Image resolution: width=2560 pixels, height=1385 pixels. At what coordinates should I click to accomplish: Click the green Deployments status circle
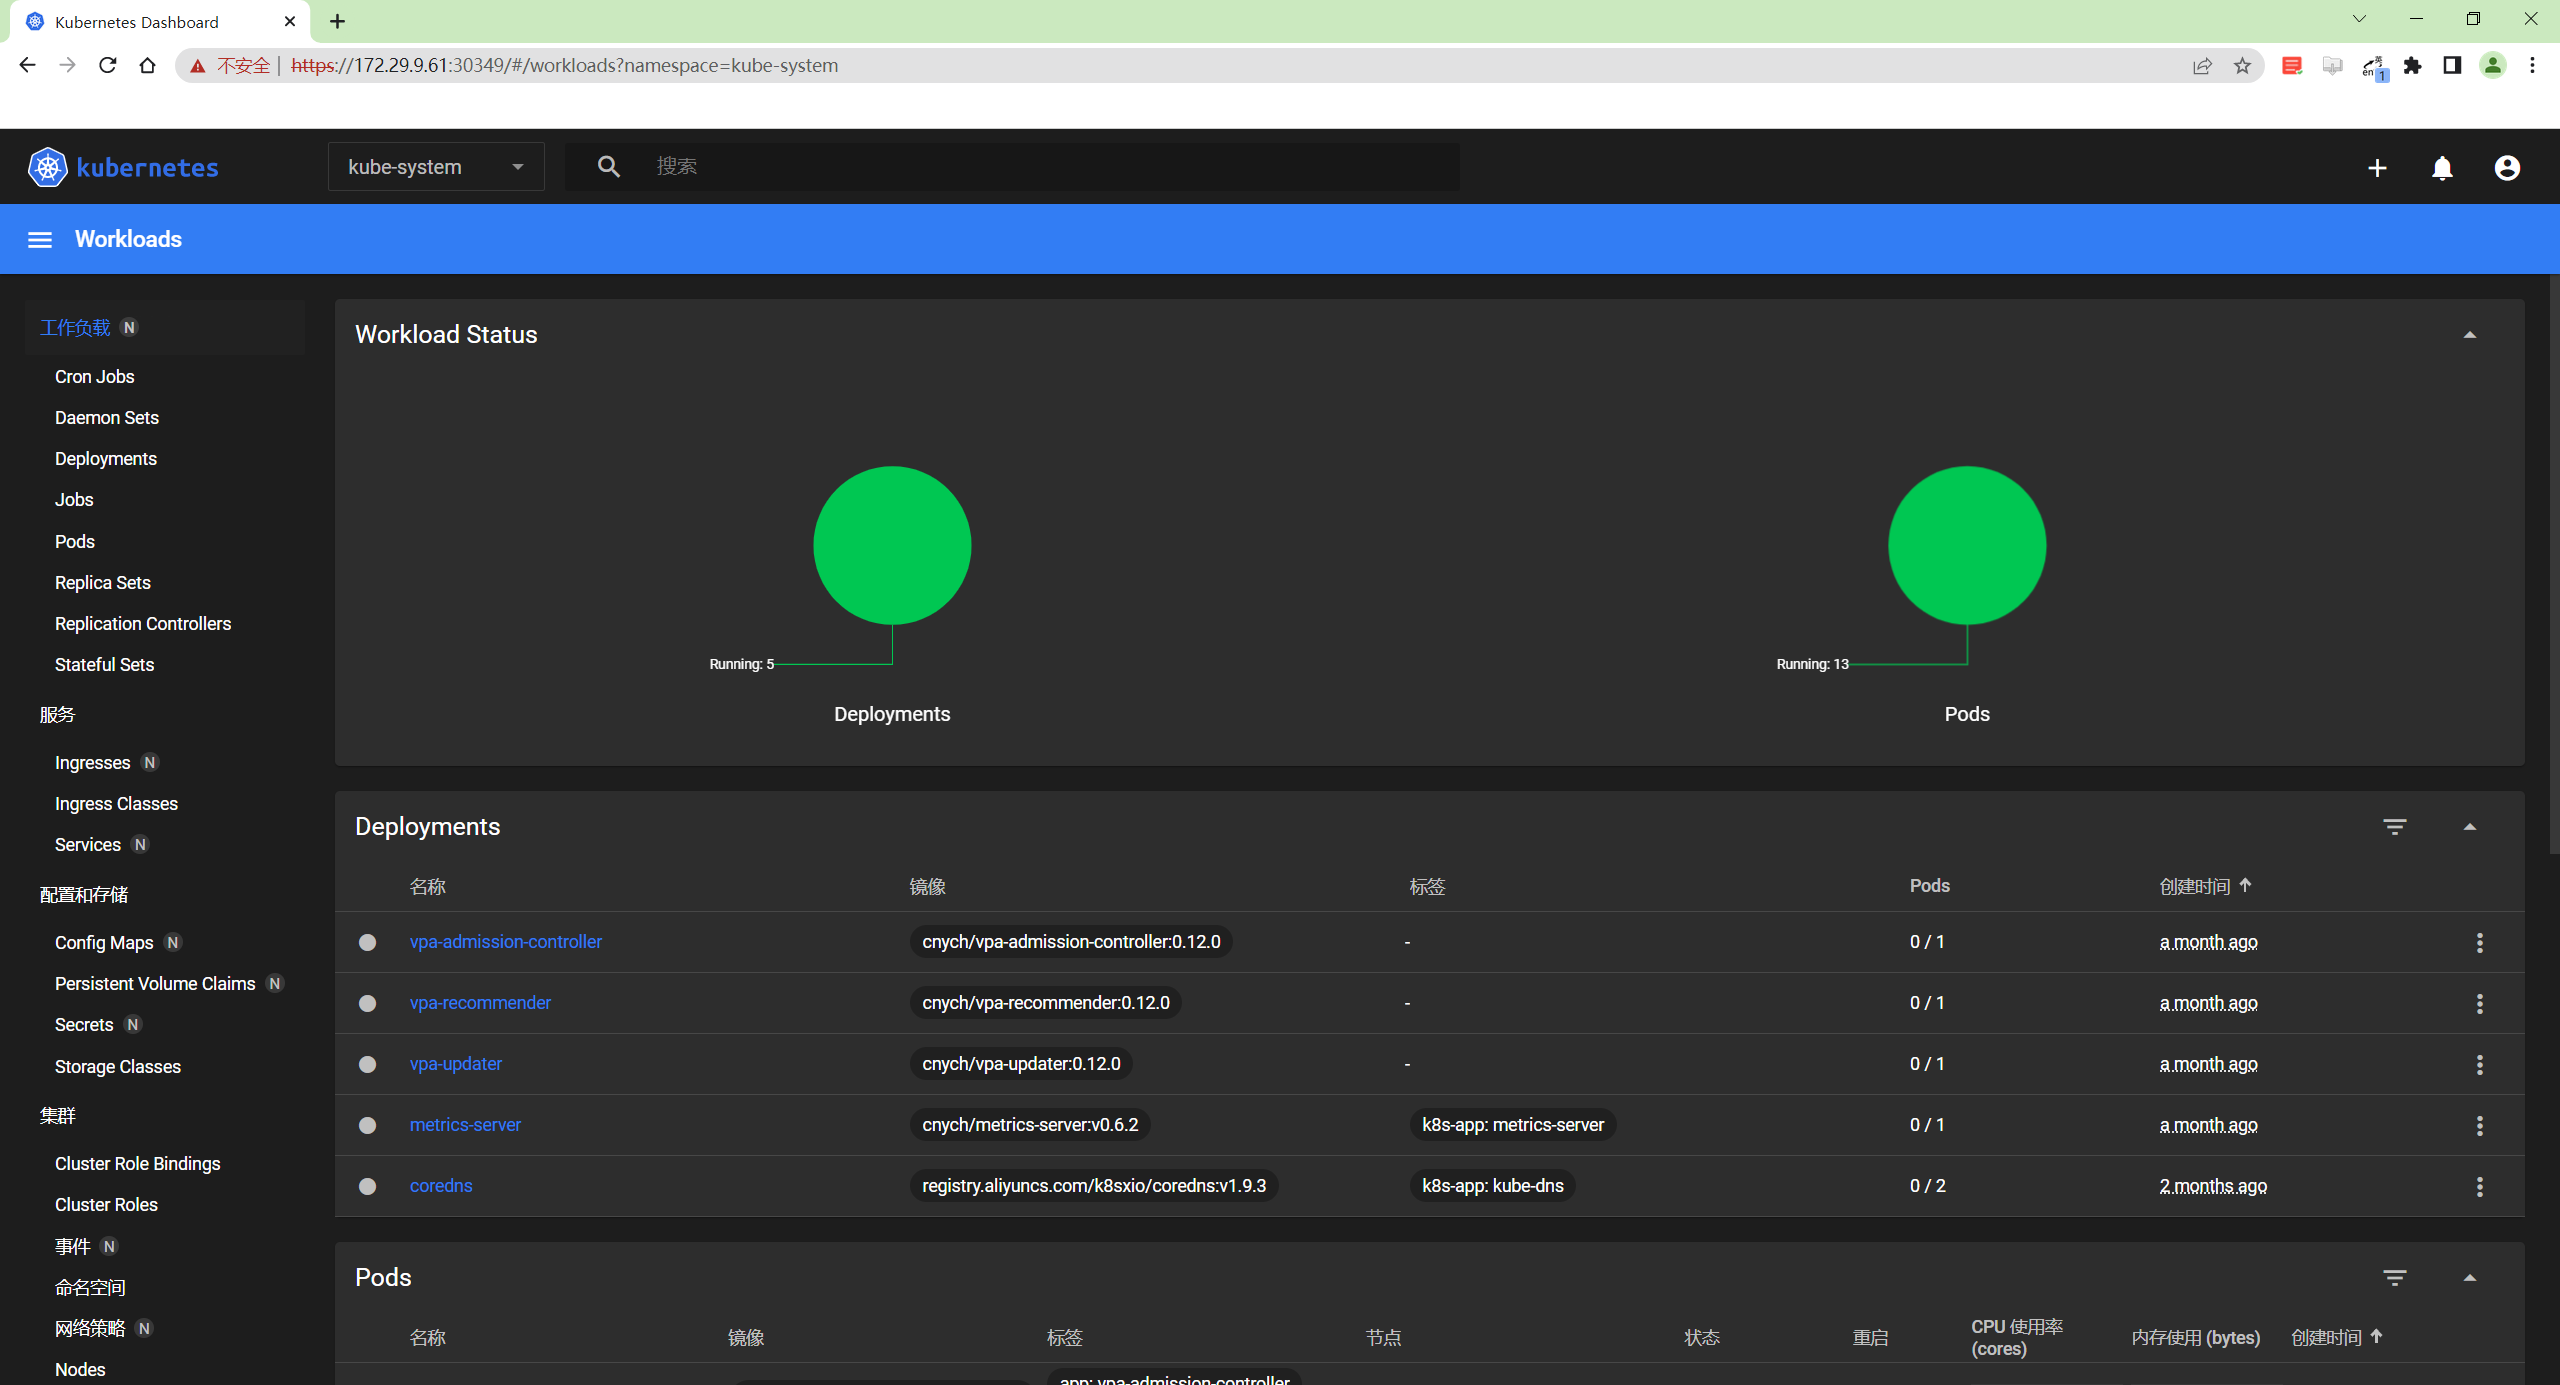892,545
